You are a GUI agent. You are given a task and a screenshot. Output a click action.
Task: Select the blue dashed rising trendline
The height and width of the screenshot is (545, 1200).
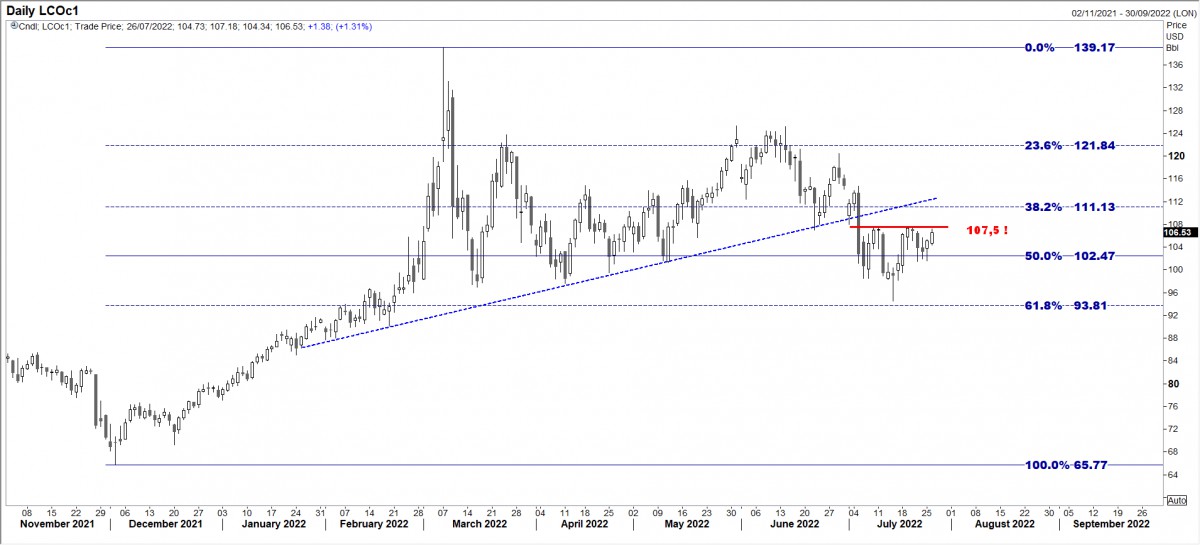point(600,270)
